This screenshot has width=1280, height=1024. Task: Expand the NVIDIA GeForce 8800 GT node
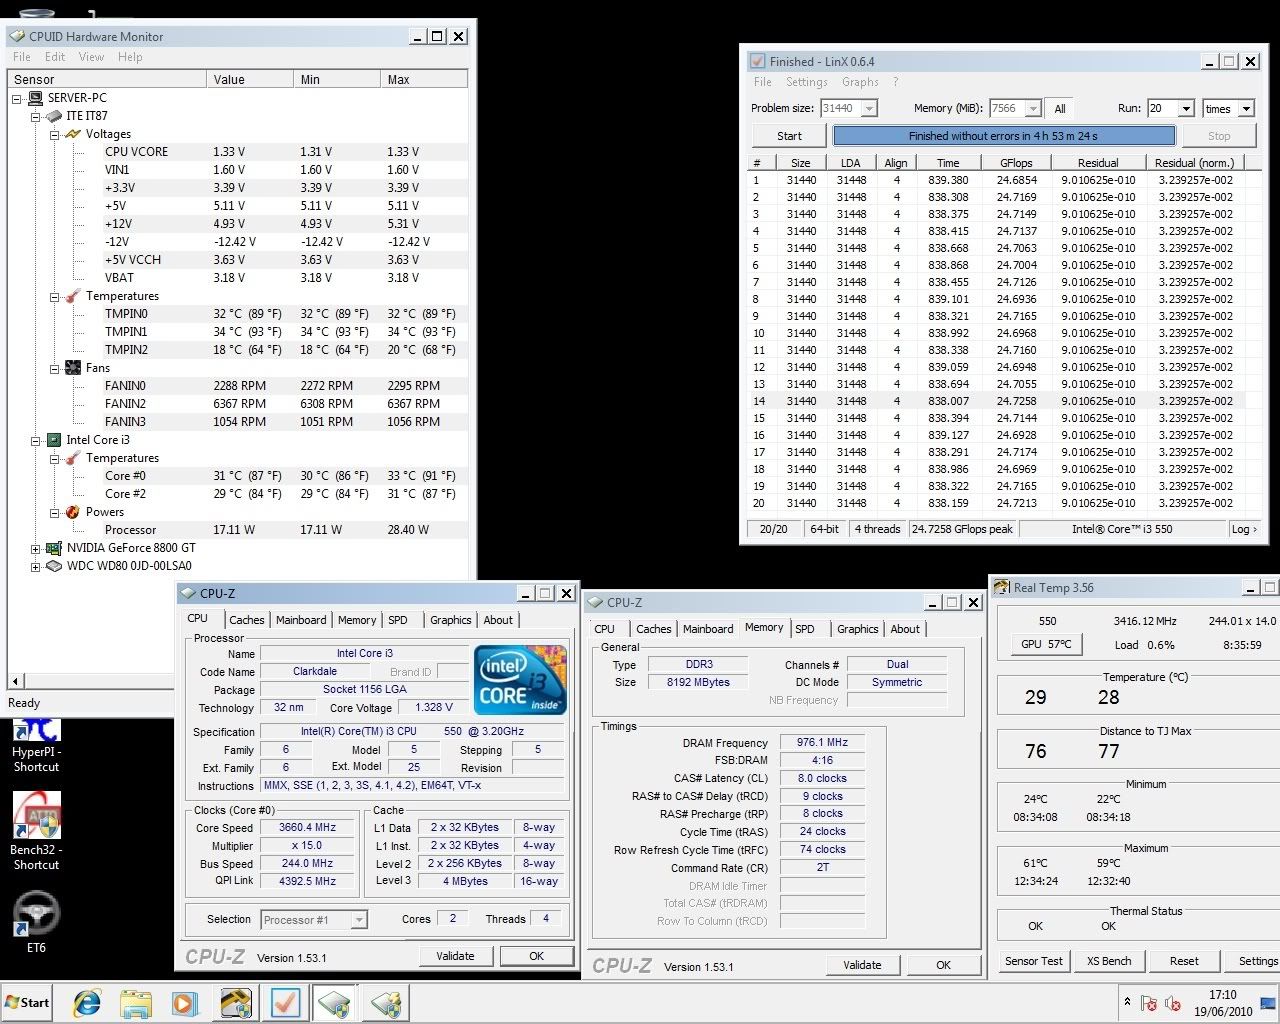(36, 548)
